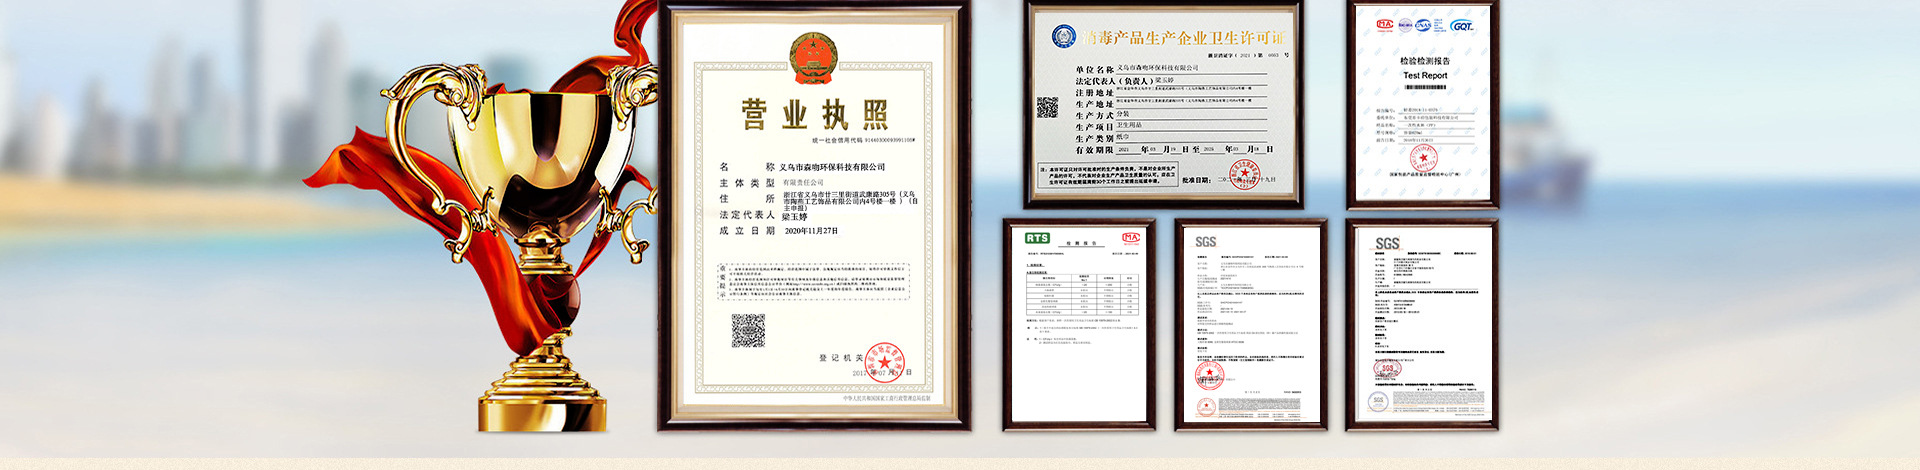
Task: Click the red seal on hygiene permit
Action: pos(1244,175)
